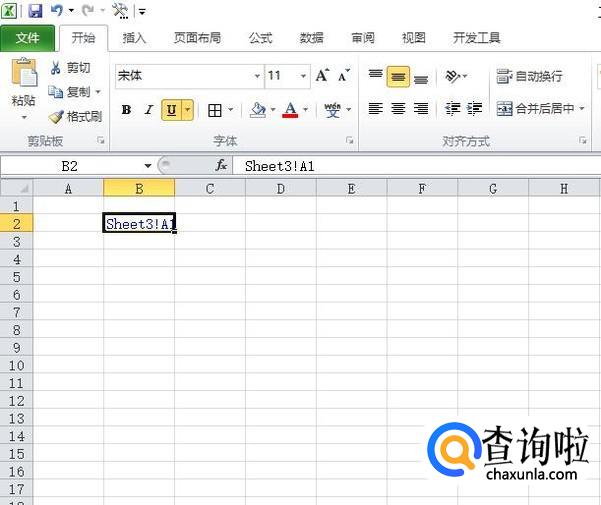Switch to the 公式 tab
601x505 pixels.
point(260,38)
